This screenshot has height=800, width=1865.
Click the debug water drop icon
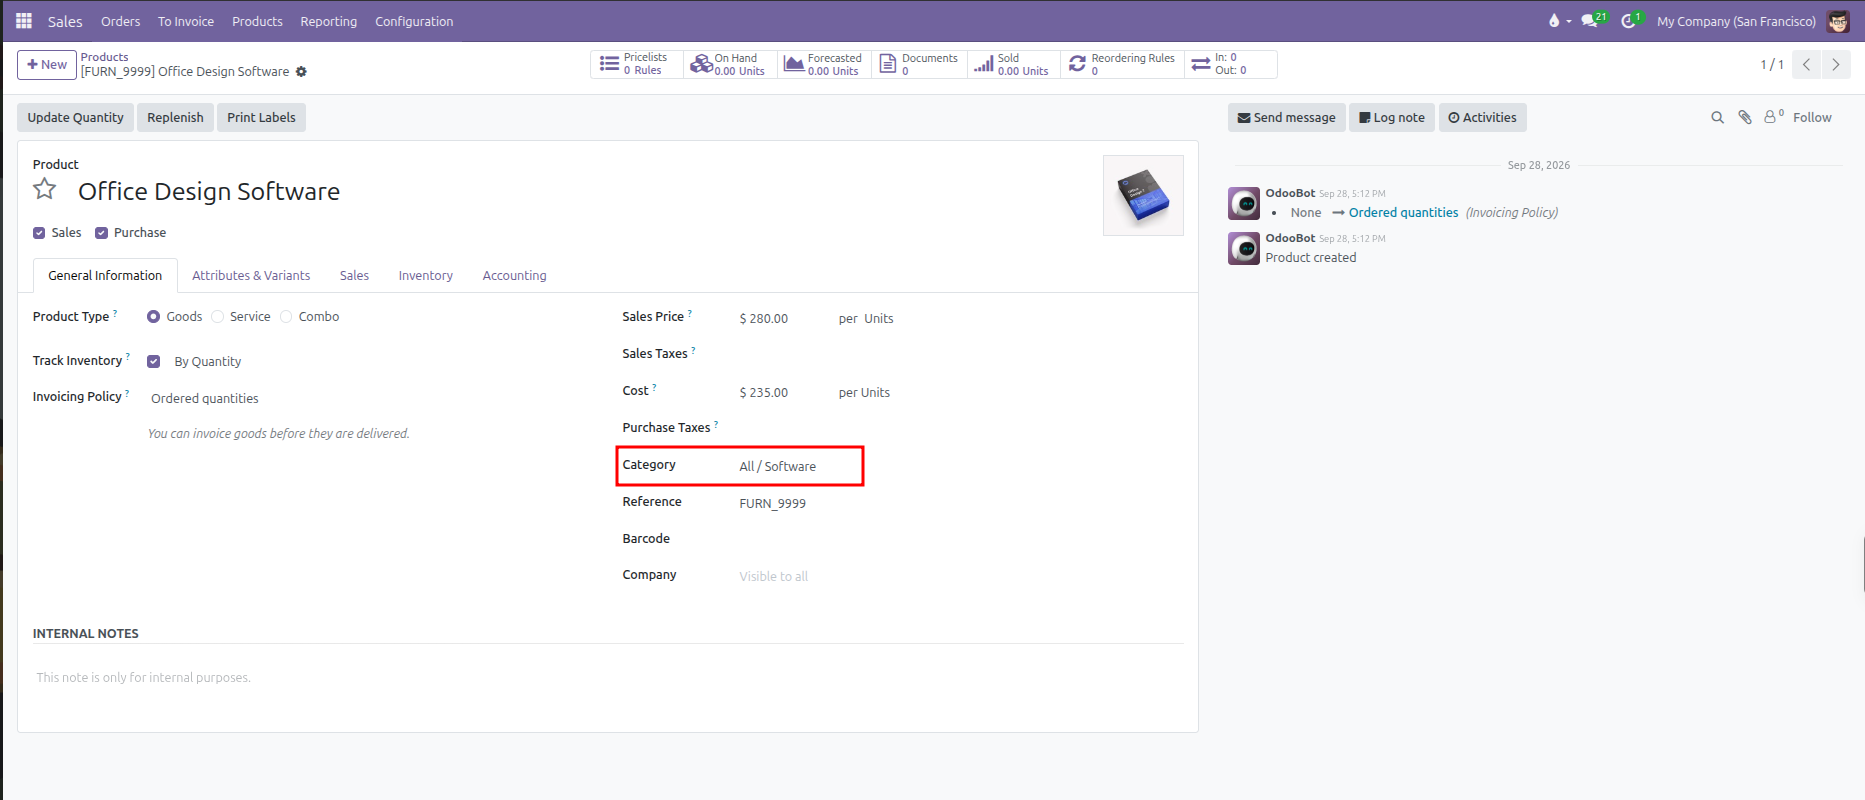[x=1554, y=21]
